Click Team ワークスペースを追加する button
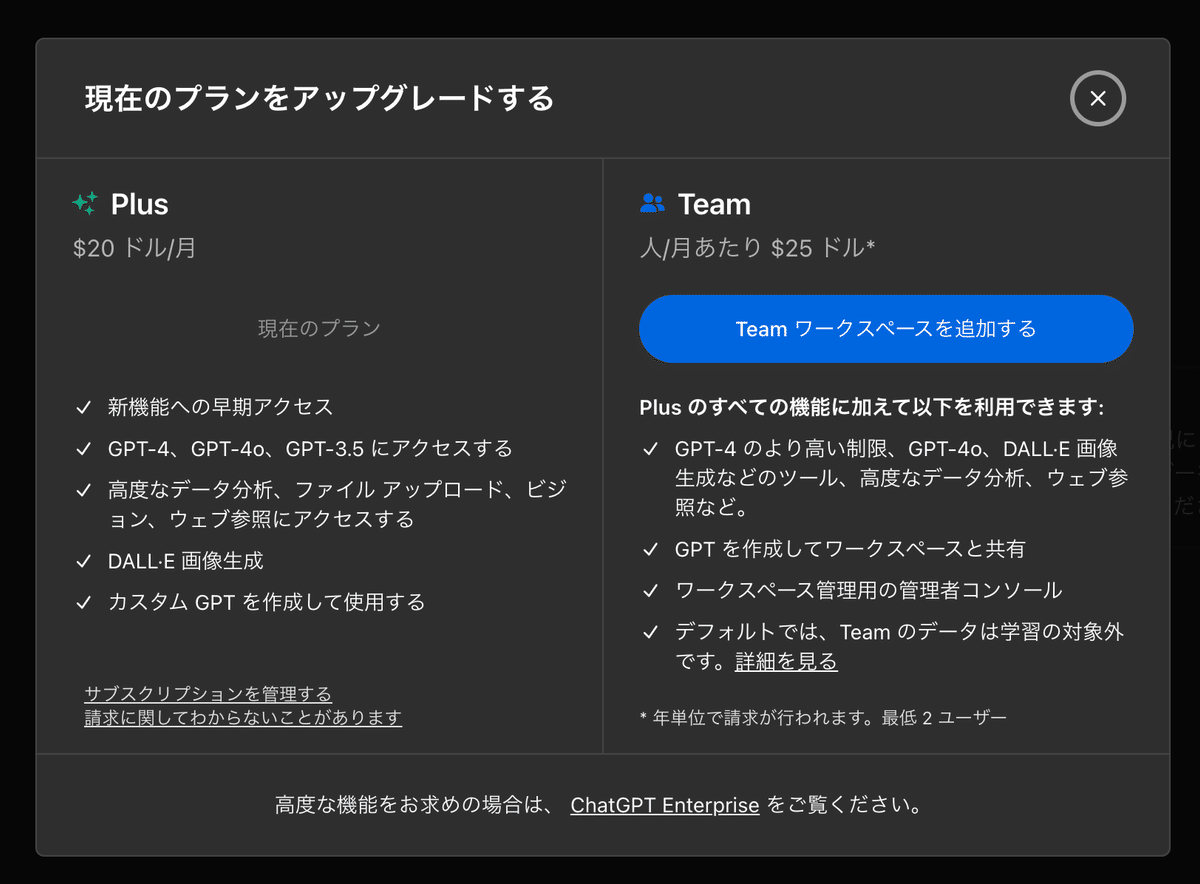Image resolution: width=1200 pixels, height=884 pixels. click(x=886, y=328)
